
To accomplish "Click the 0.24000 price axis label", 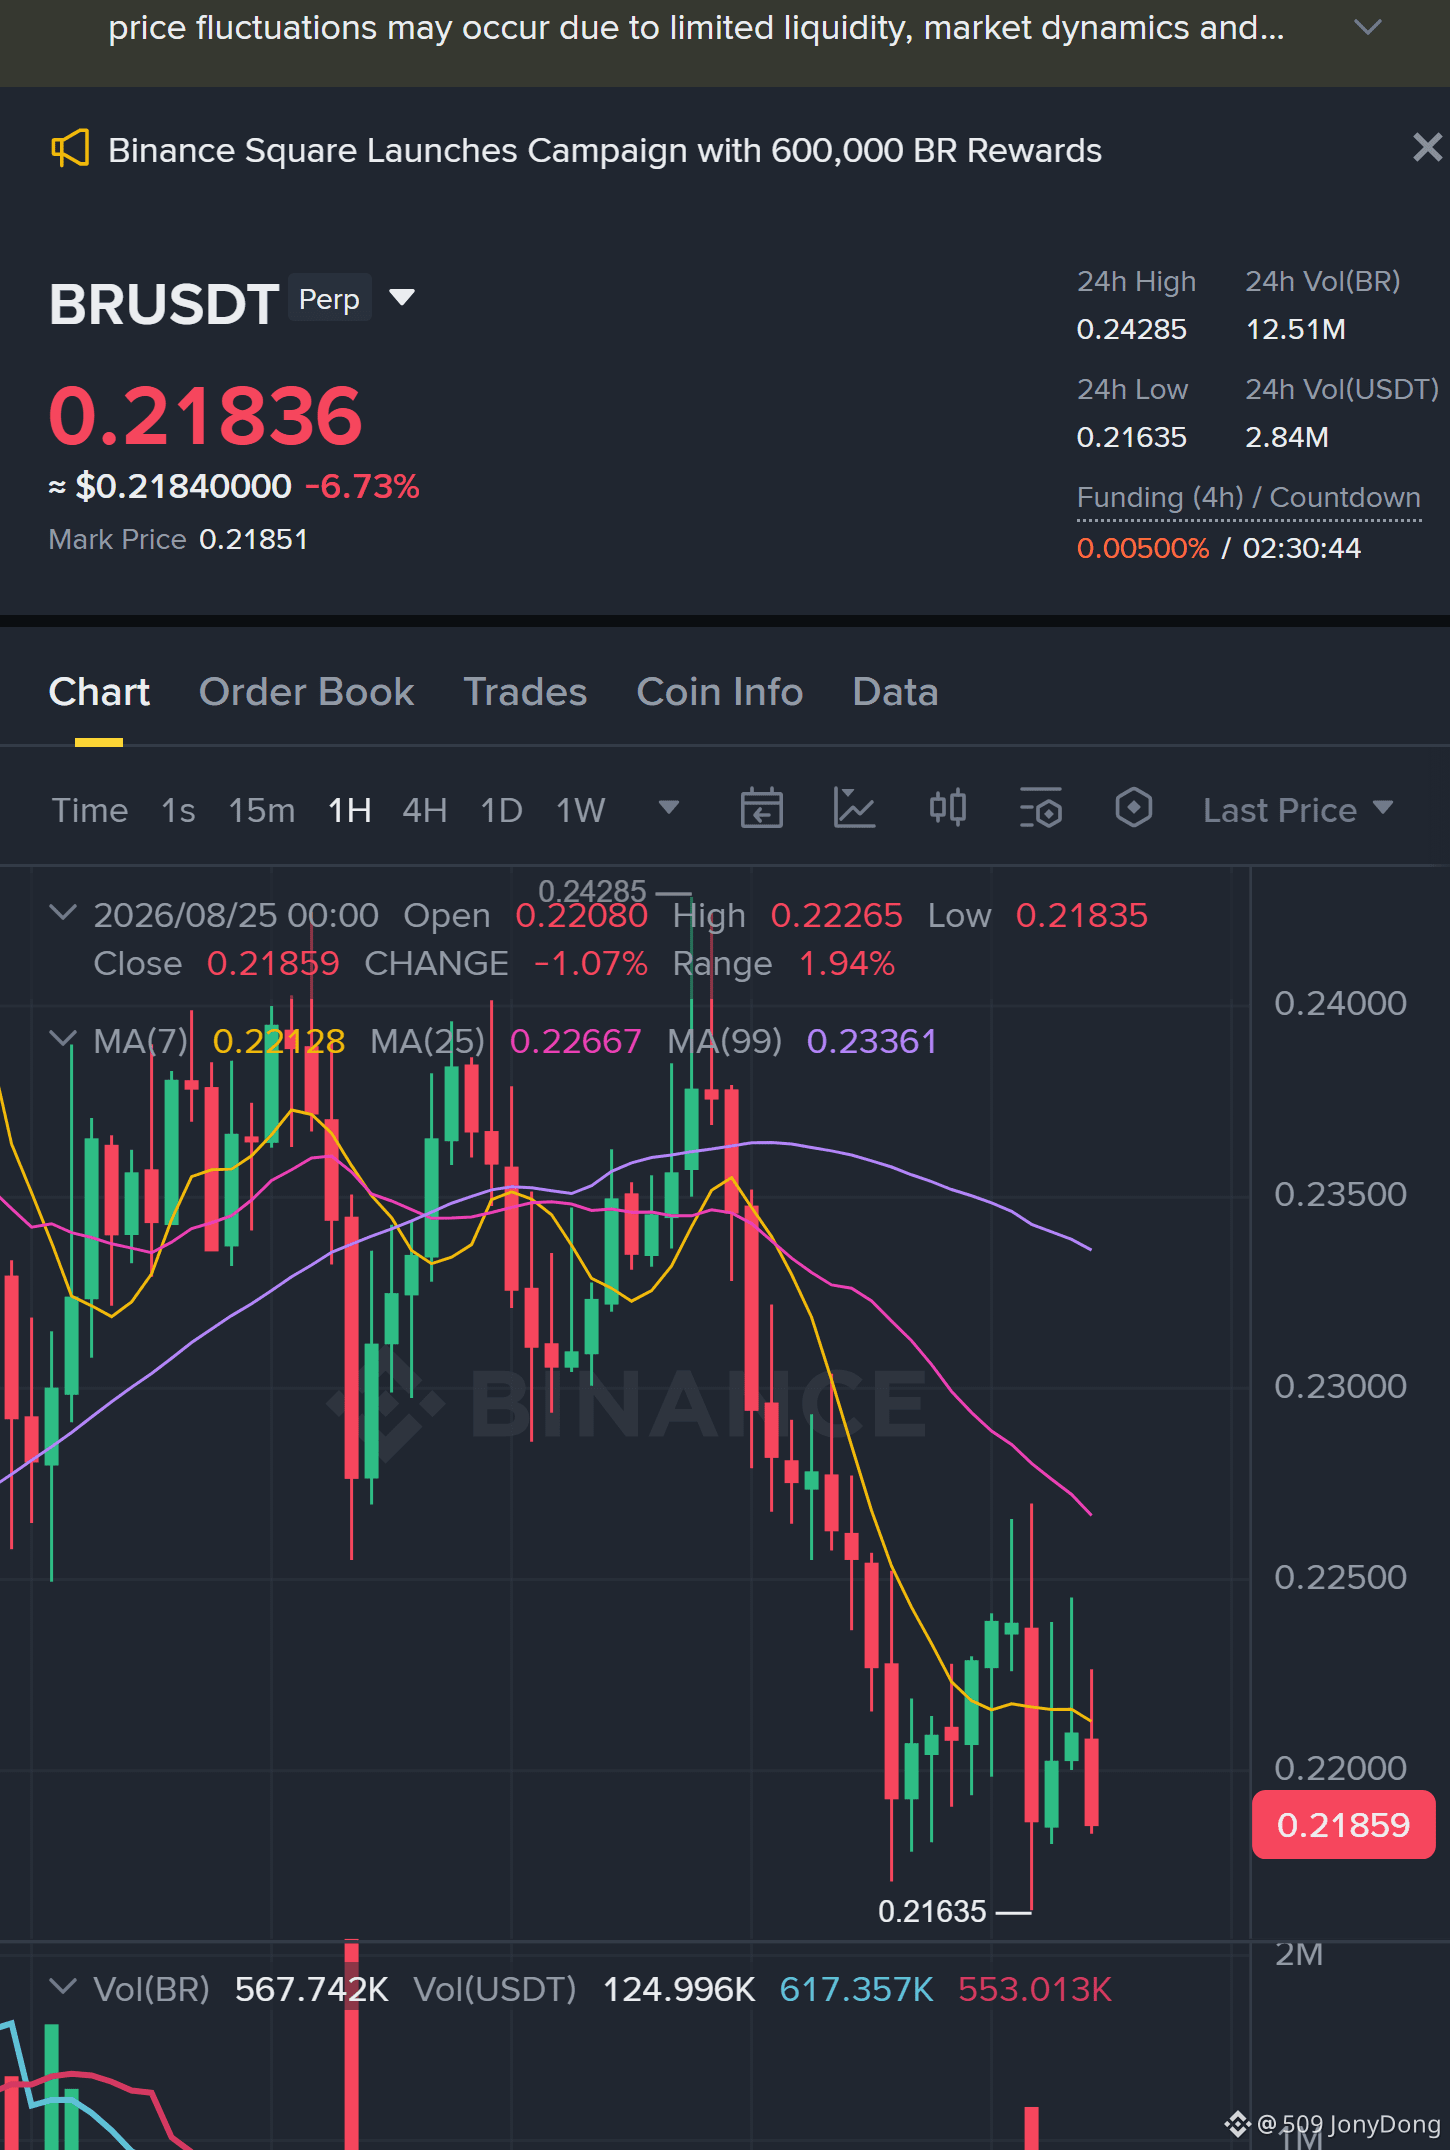I will pos(1340,1003).
